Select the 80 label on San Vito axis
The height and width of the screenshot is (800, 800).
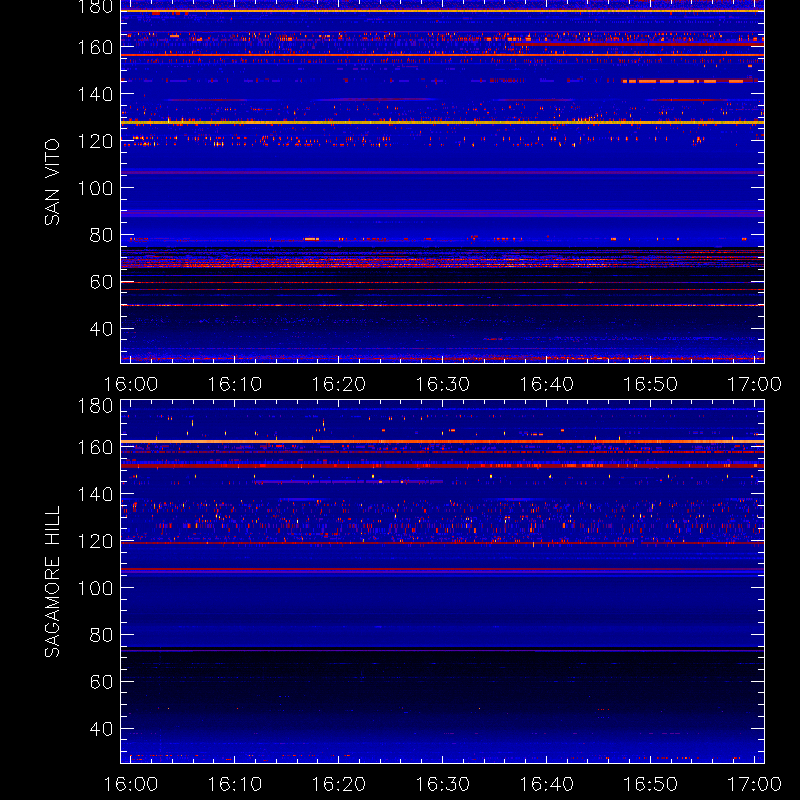pyautogui.click(x=101, y=235)
